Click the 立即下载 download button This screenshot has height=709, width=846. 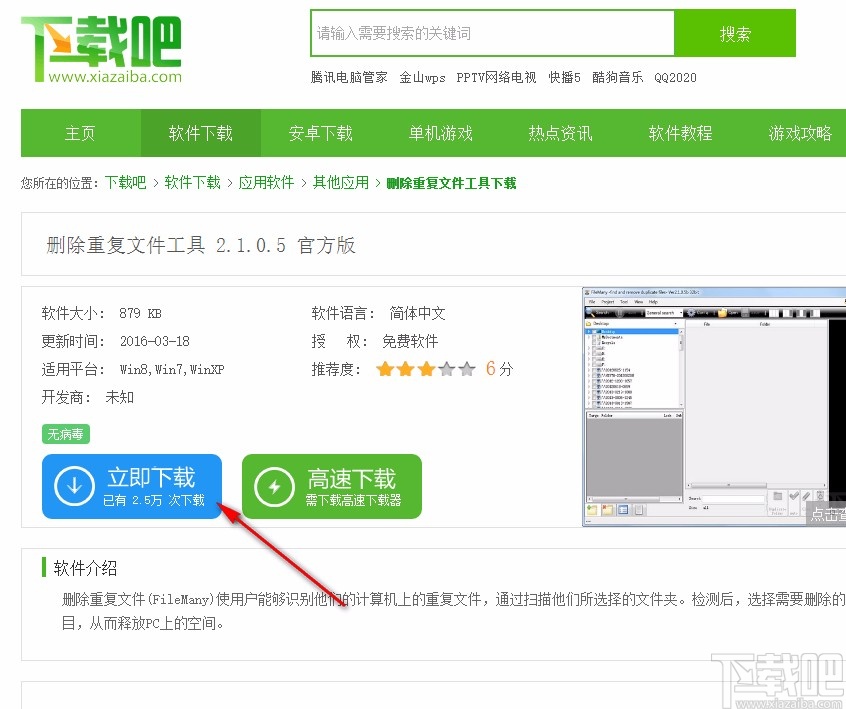(x=131, y=486)
